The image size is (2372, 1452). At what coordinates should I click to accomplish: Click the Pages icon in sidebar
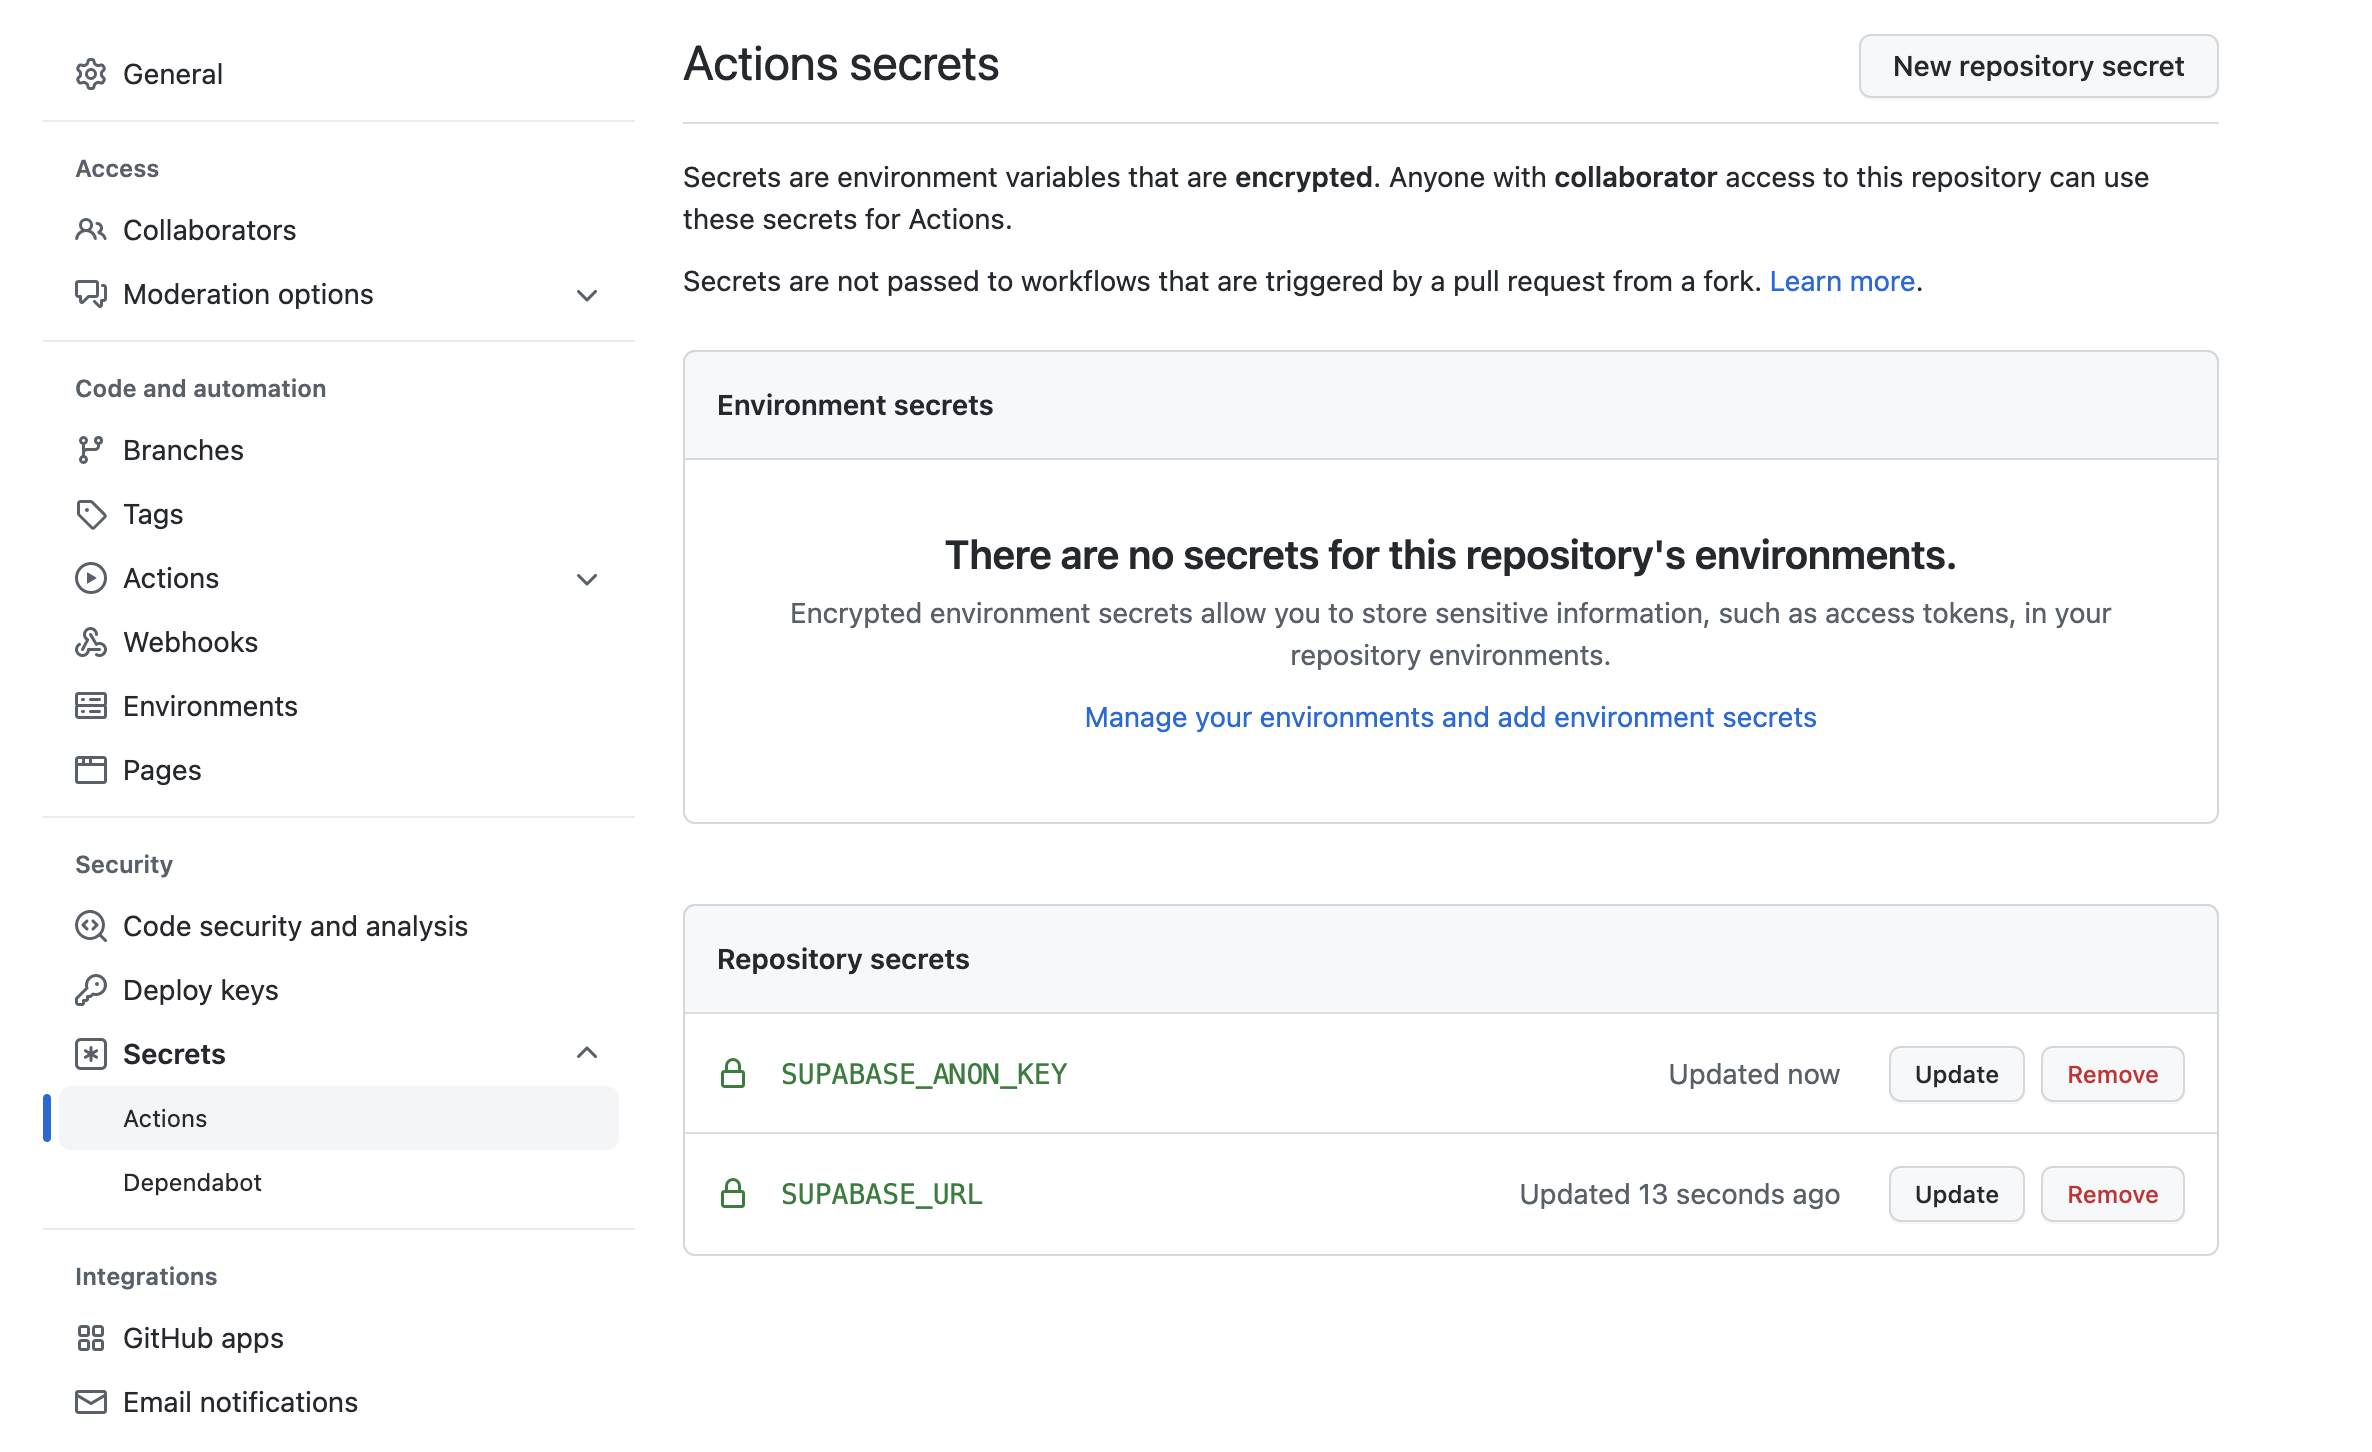[x=91, y=770]
